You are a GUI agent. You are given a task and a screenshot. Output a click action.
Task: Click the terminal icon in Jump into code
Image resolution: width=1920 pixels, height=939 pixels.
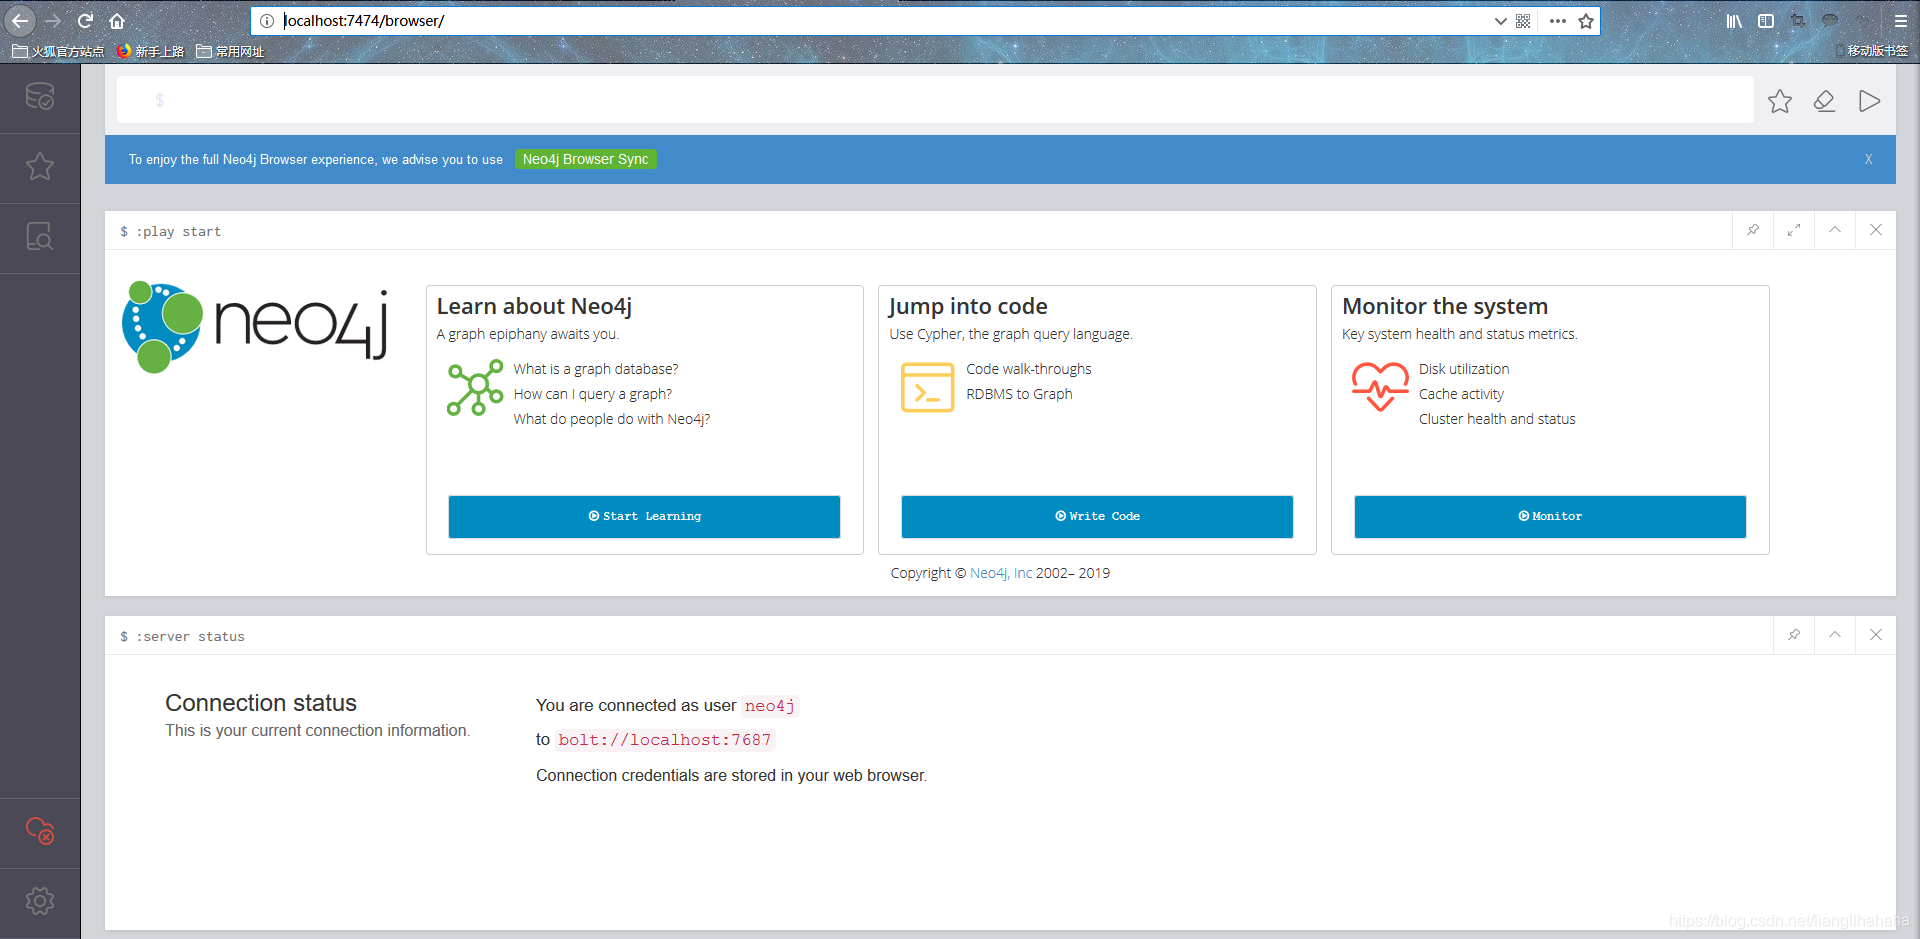927,387
